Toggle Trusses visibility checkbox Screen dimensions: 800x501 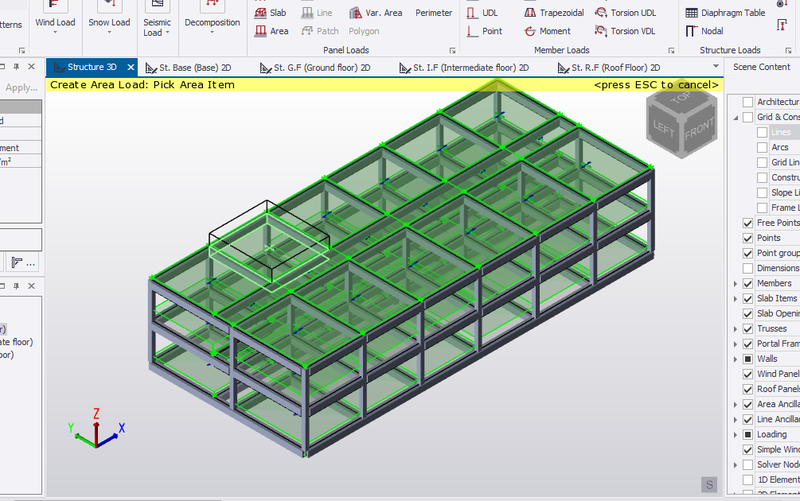(x=748, y=329)
